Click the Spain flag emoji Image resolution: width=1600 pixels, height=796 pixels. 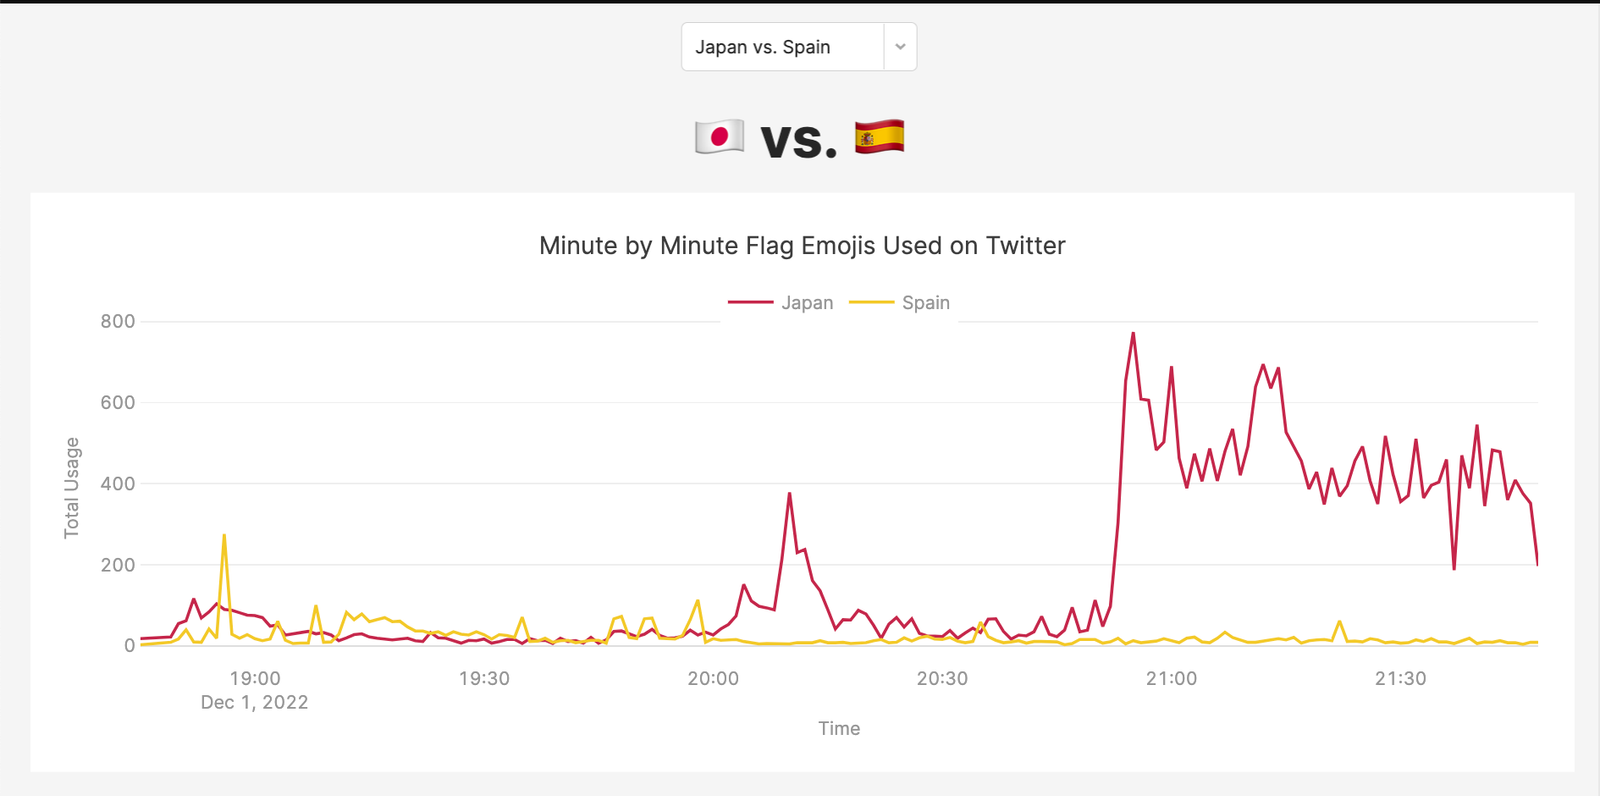(x=880, y=137)
